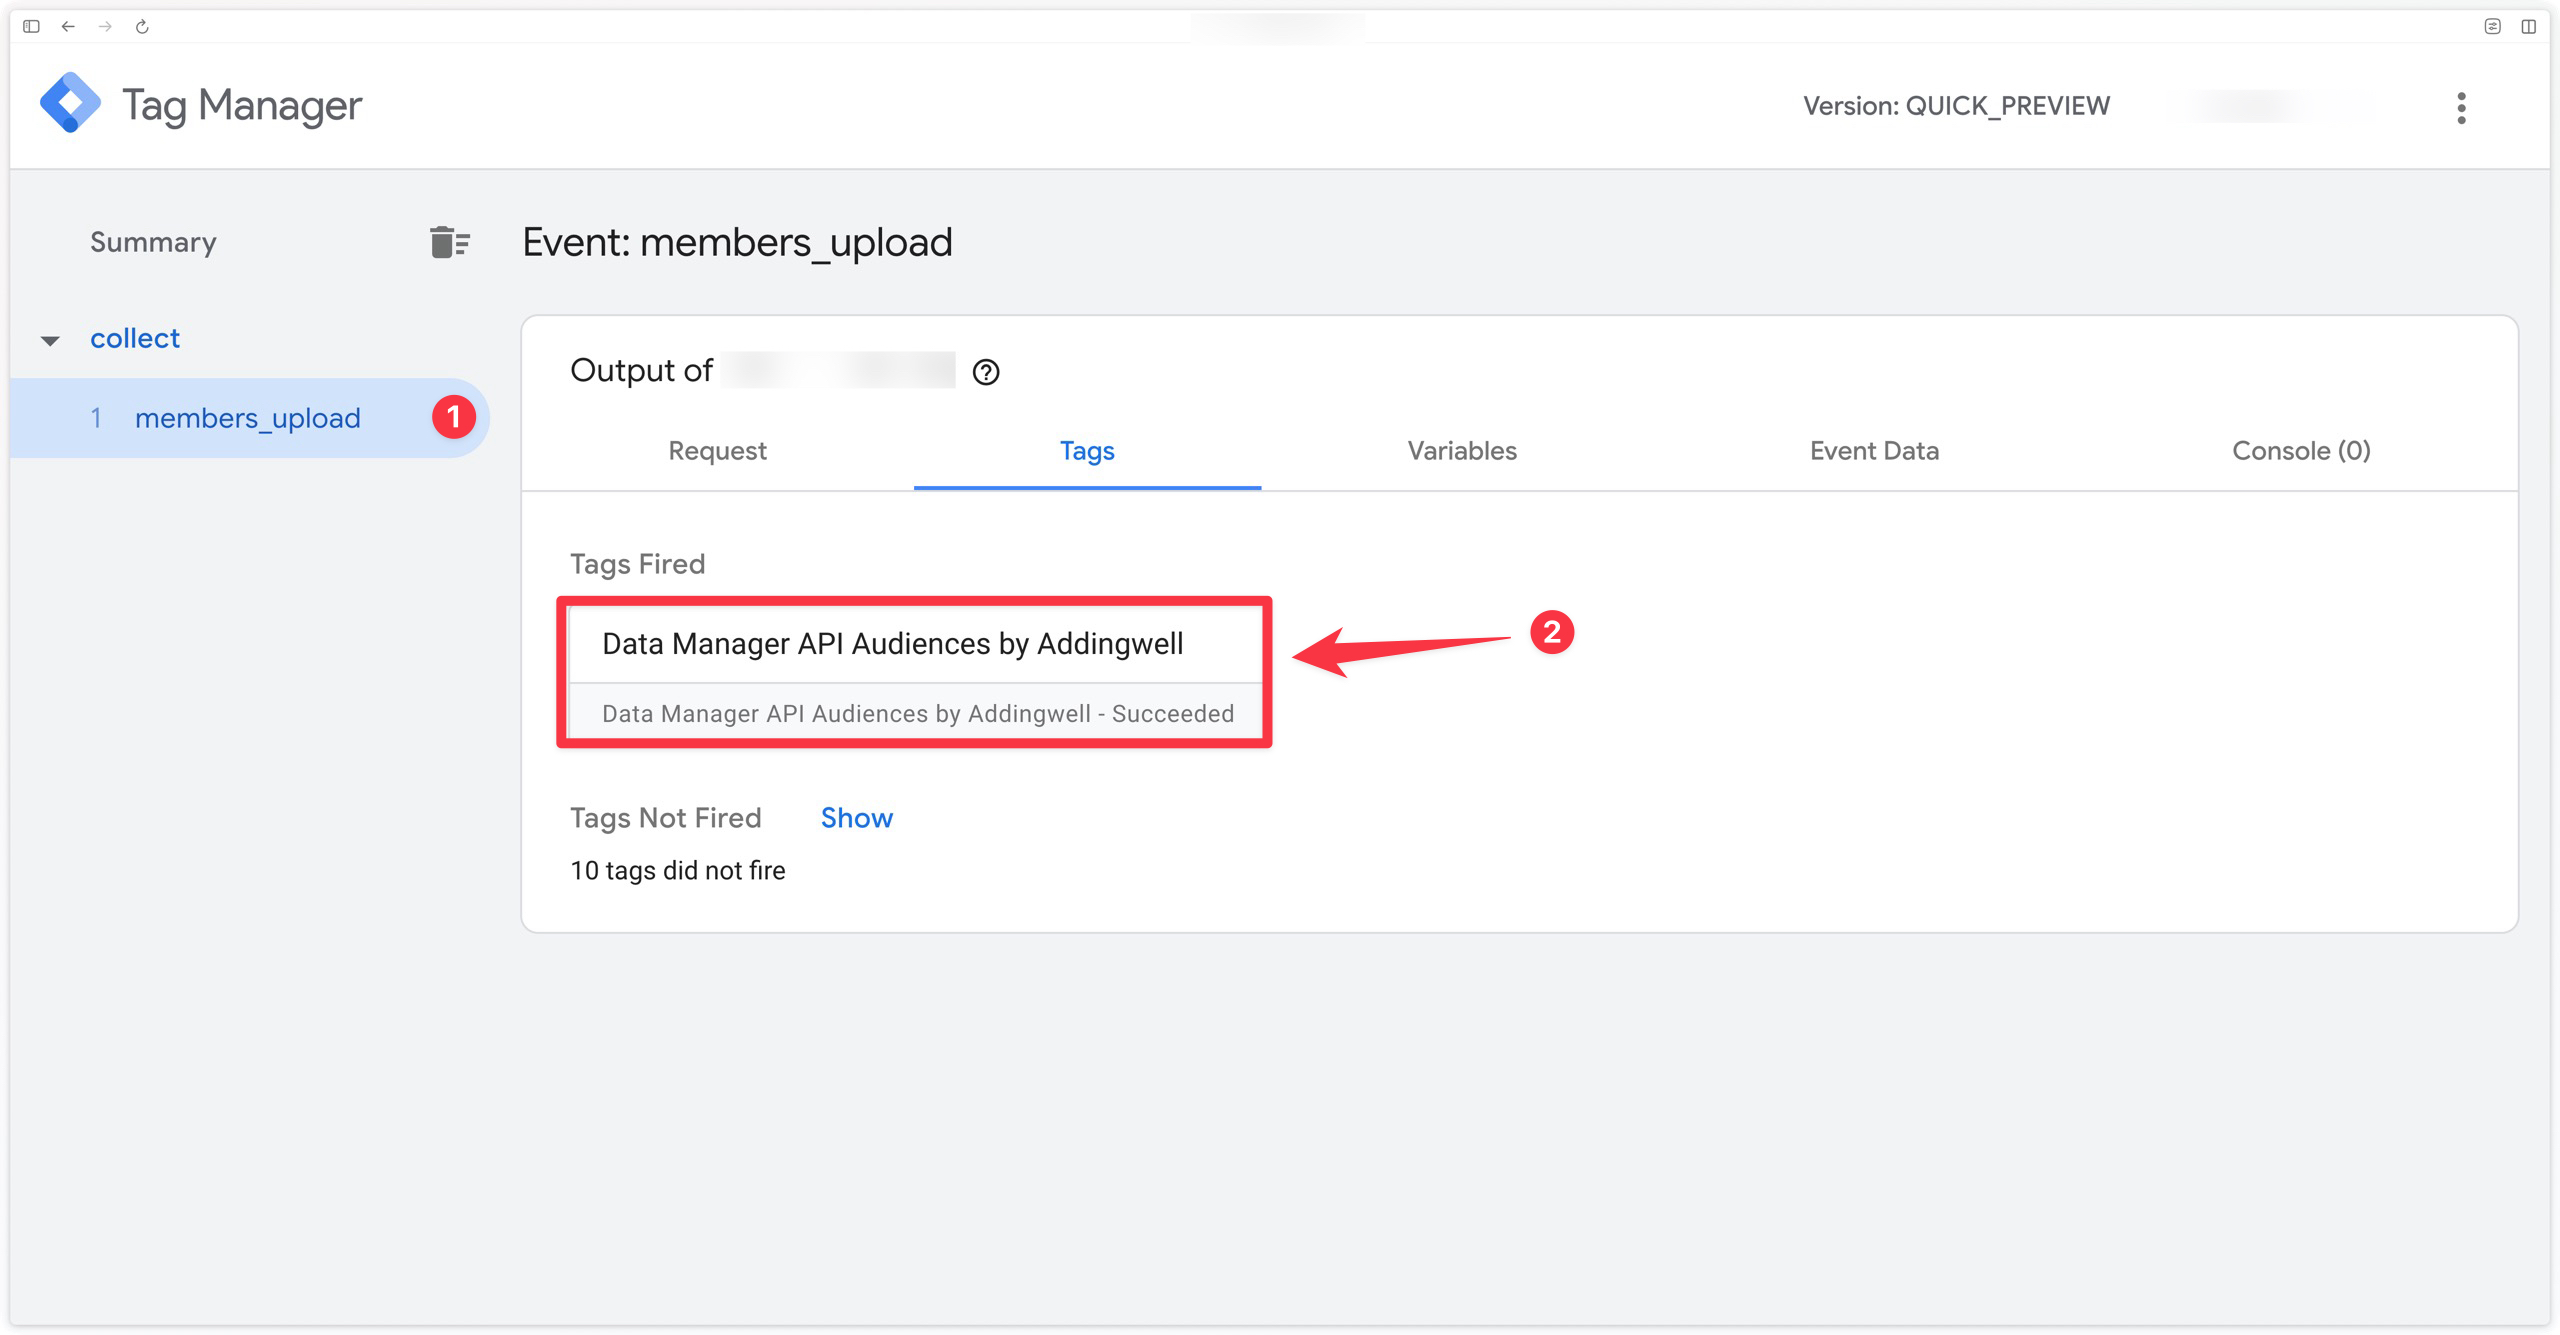2560x1335 pixels.
Task: Clear events with the trash list icon
Action: tap(450, 242)
